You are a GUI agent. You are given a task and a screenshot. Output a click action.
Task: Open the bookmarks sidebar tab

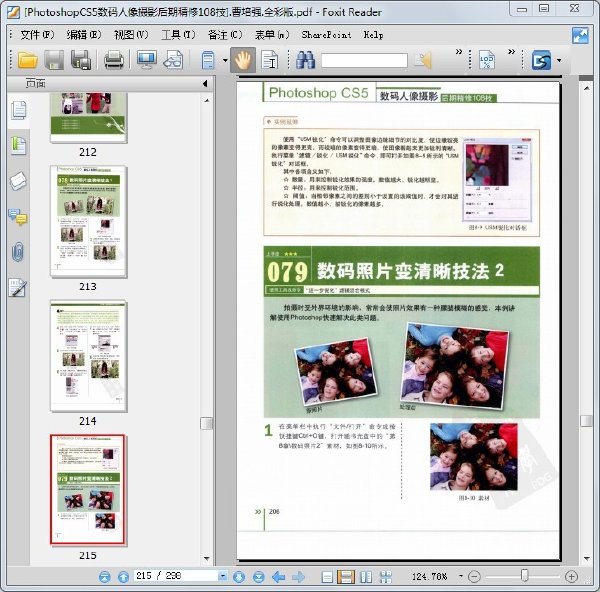pos(18,145)
